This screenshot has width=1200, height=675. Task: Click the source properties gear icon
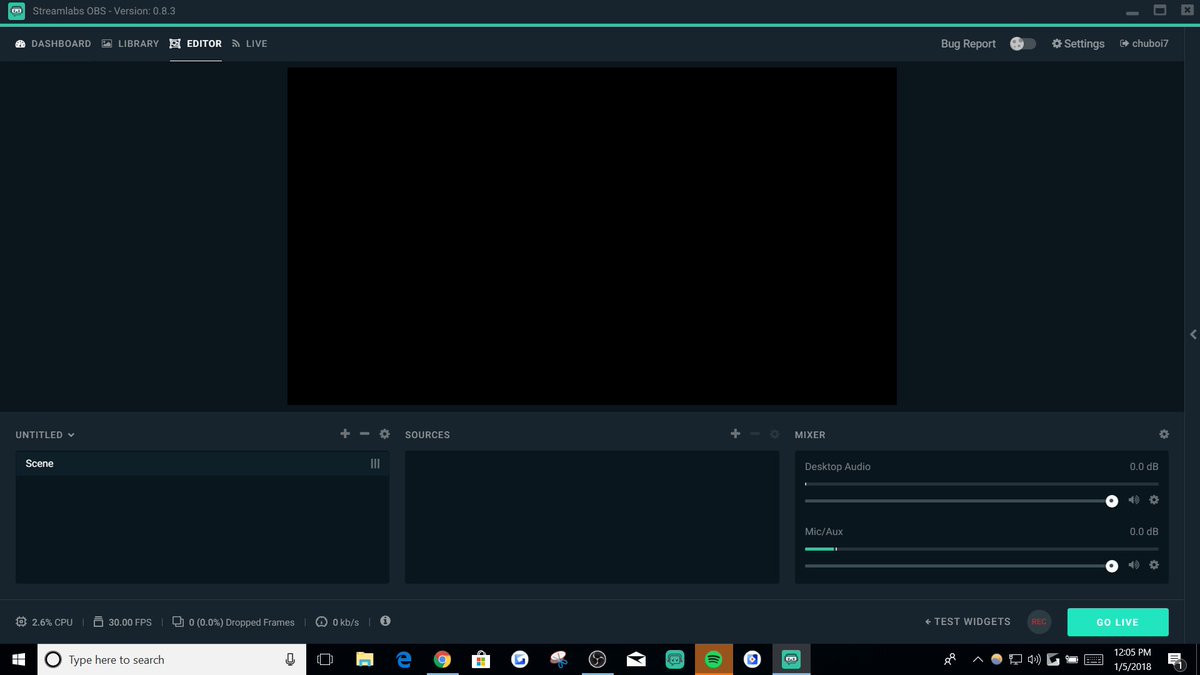(774, 434)
